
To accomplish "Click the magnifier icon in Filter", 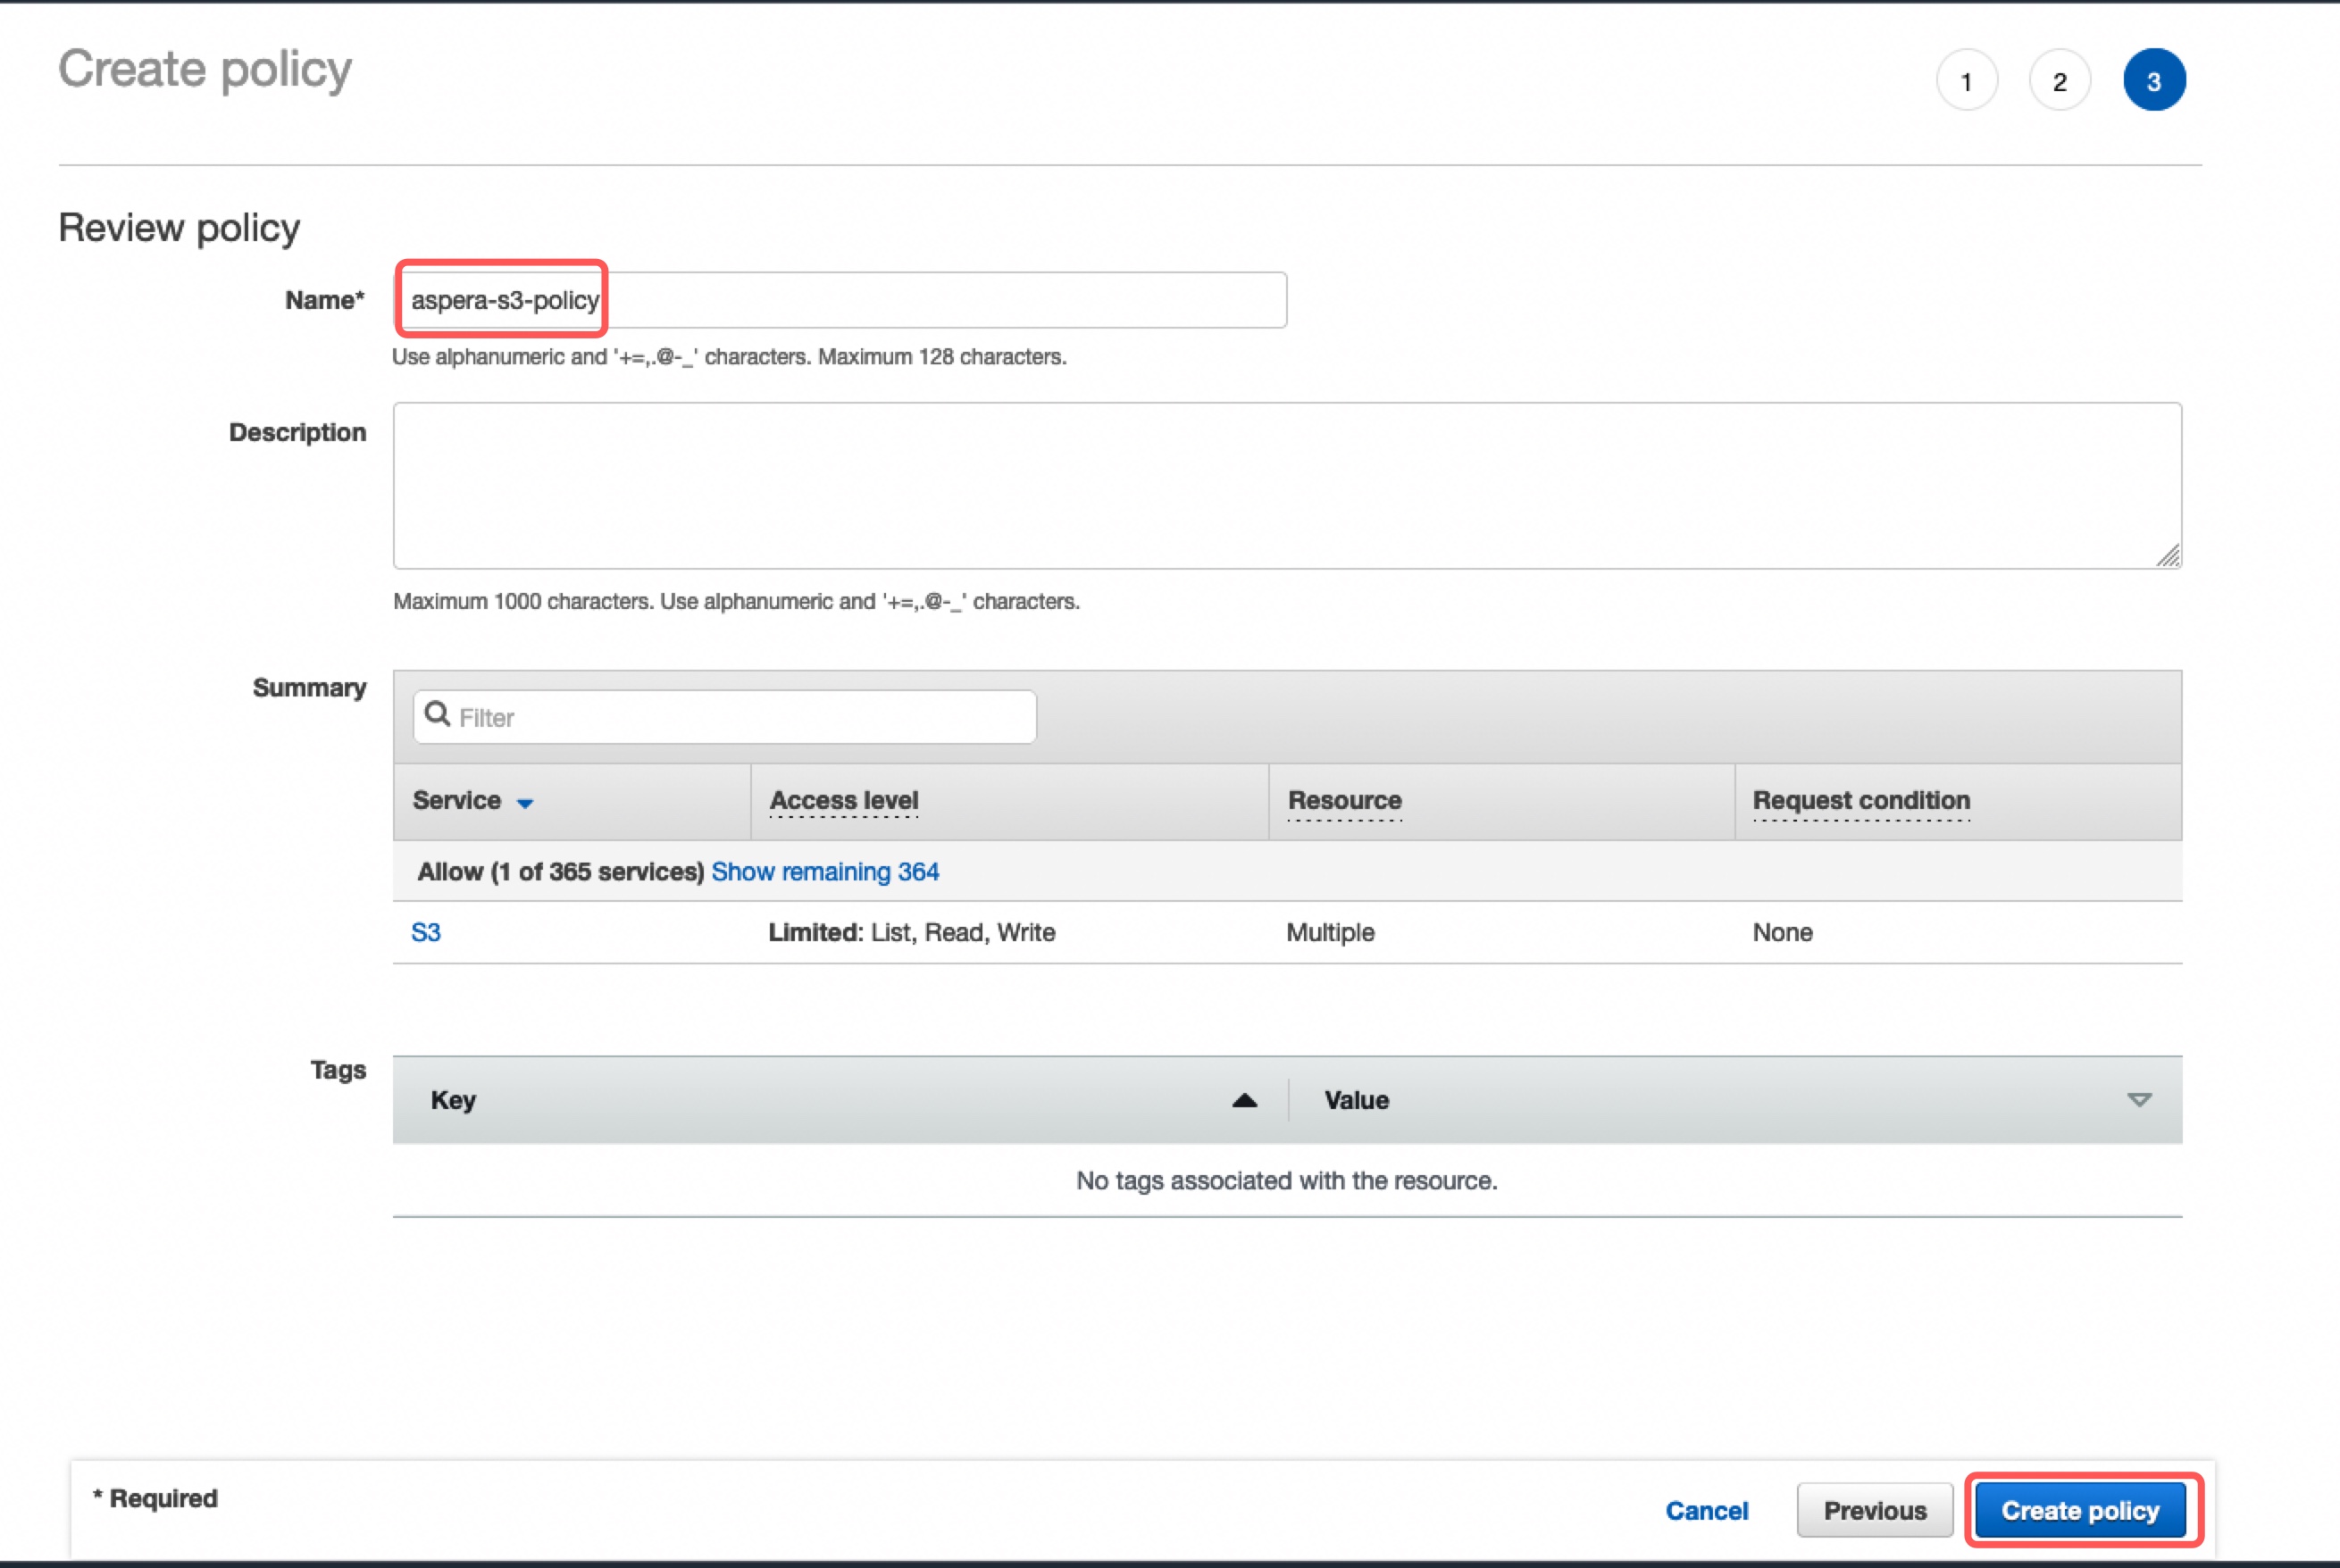I will click(437, 714).
